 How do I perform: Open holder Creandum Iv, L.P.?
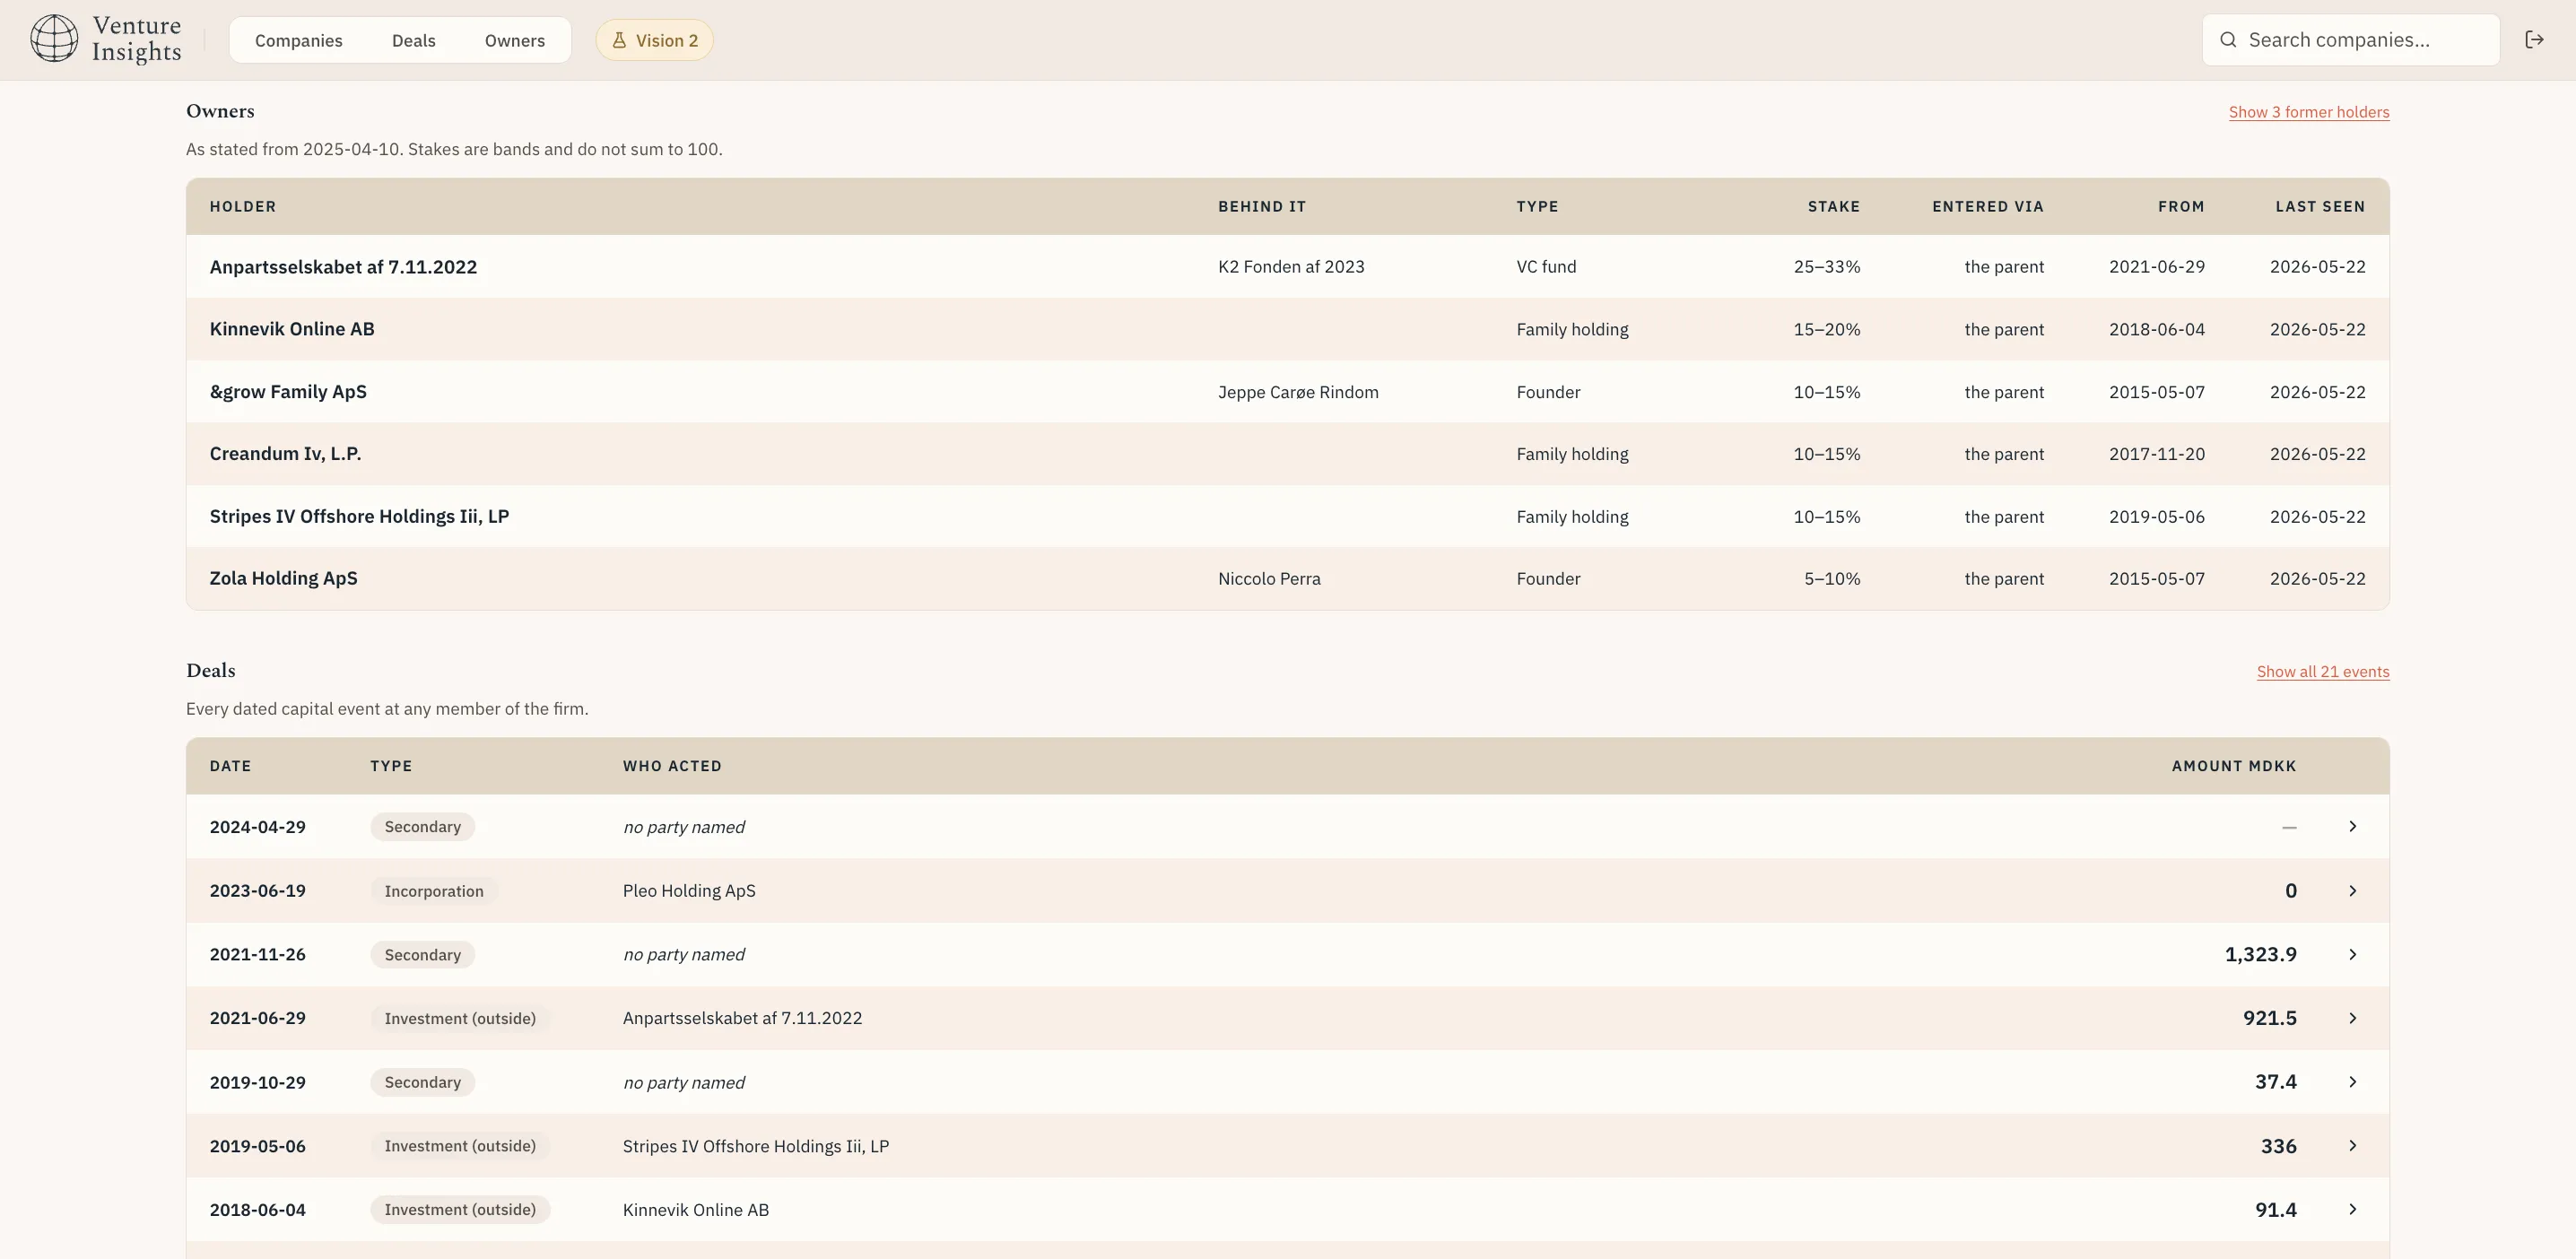285,454
